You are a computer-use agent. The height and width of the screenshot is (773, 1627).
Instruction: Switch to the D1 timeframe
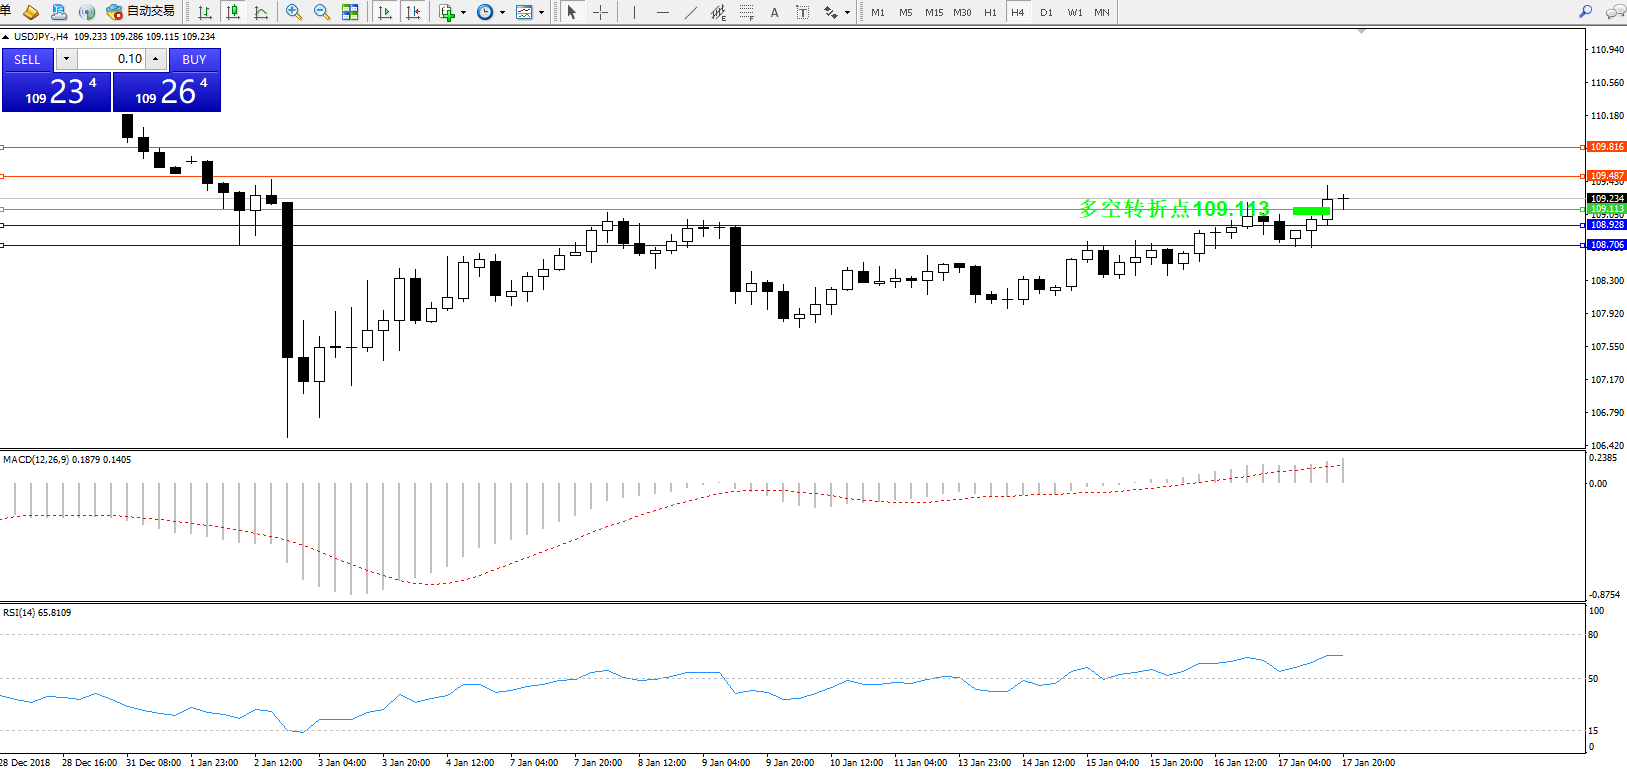coord(1046,12)
